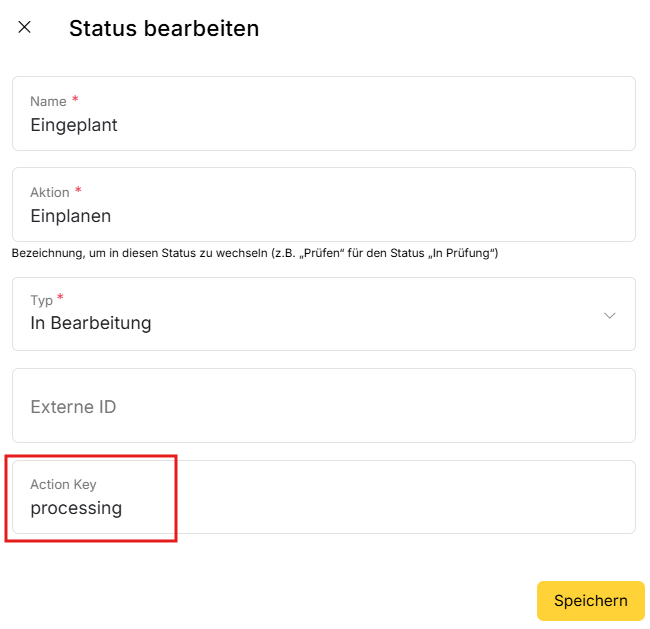Viewport: 650px width, 629px height.
Task: Close the Status bearbeiten dialog
Action: pos(25,28)
